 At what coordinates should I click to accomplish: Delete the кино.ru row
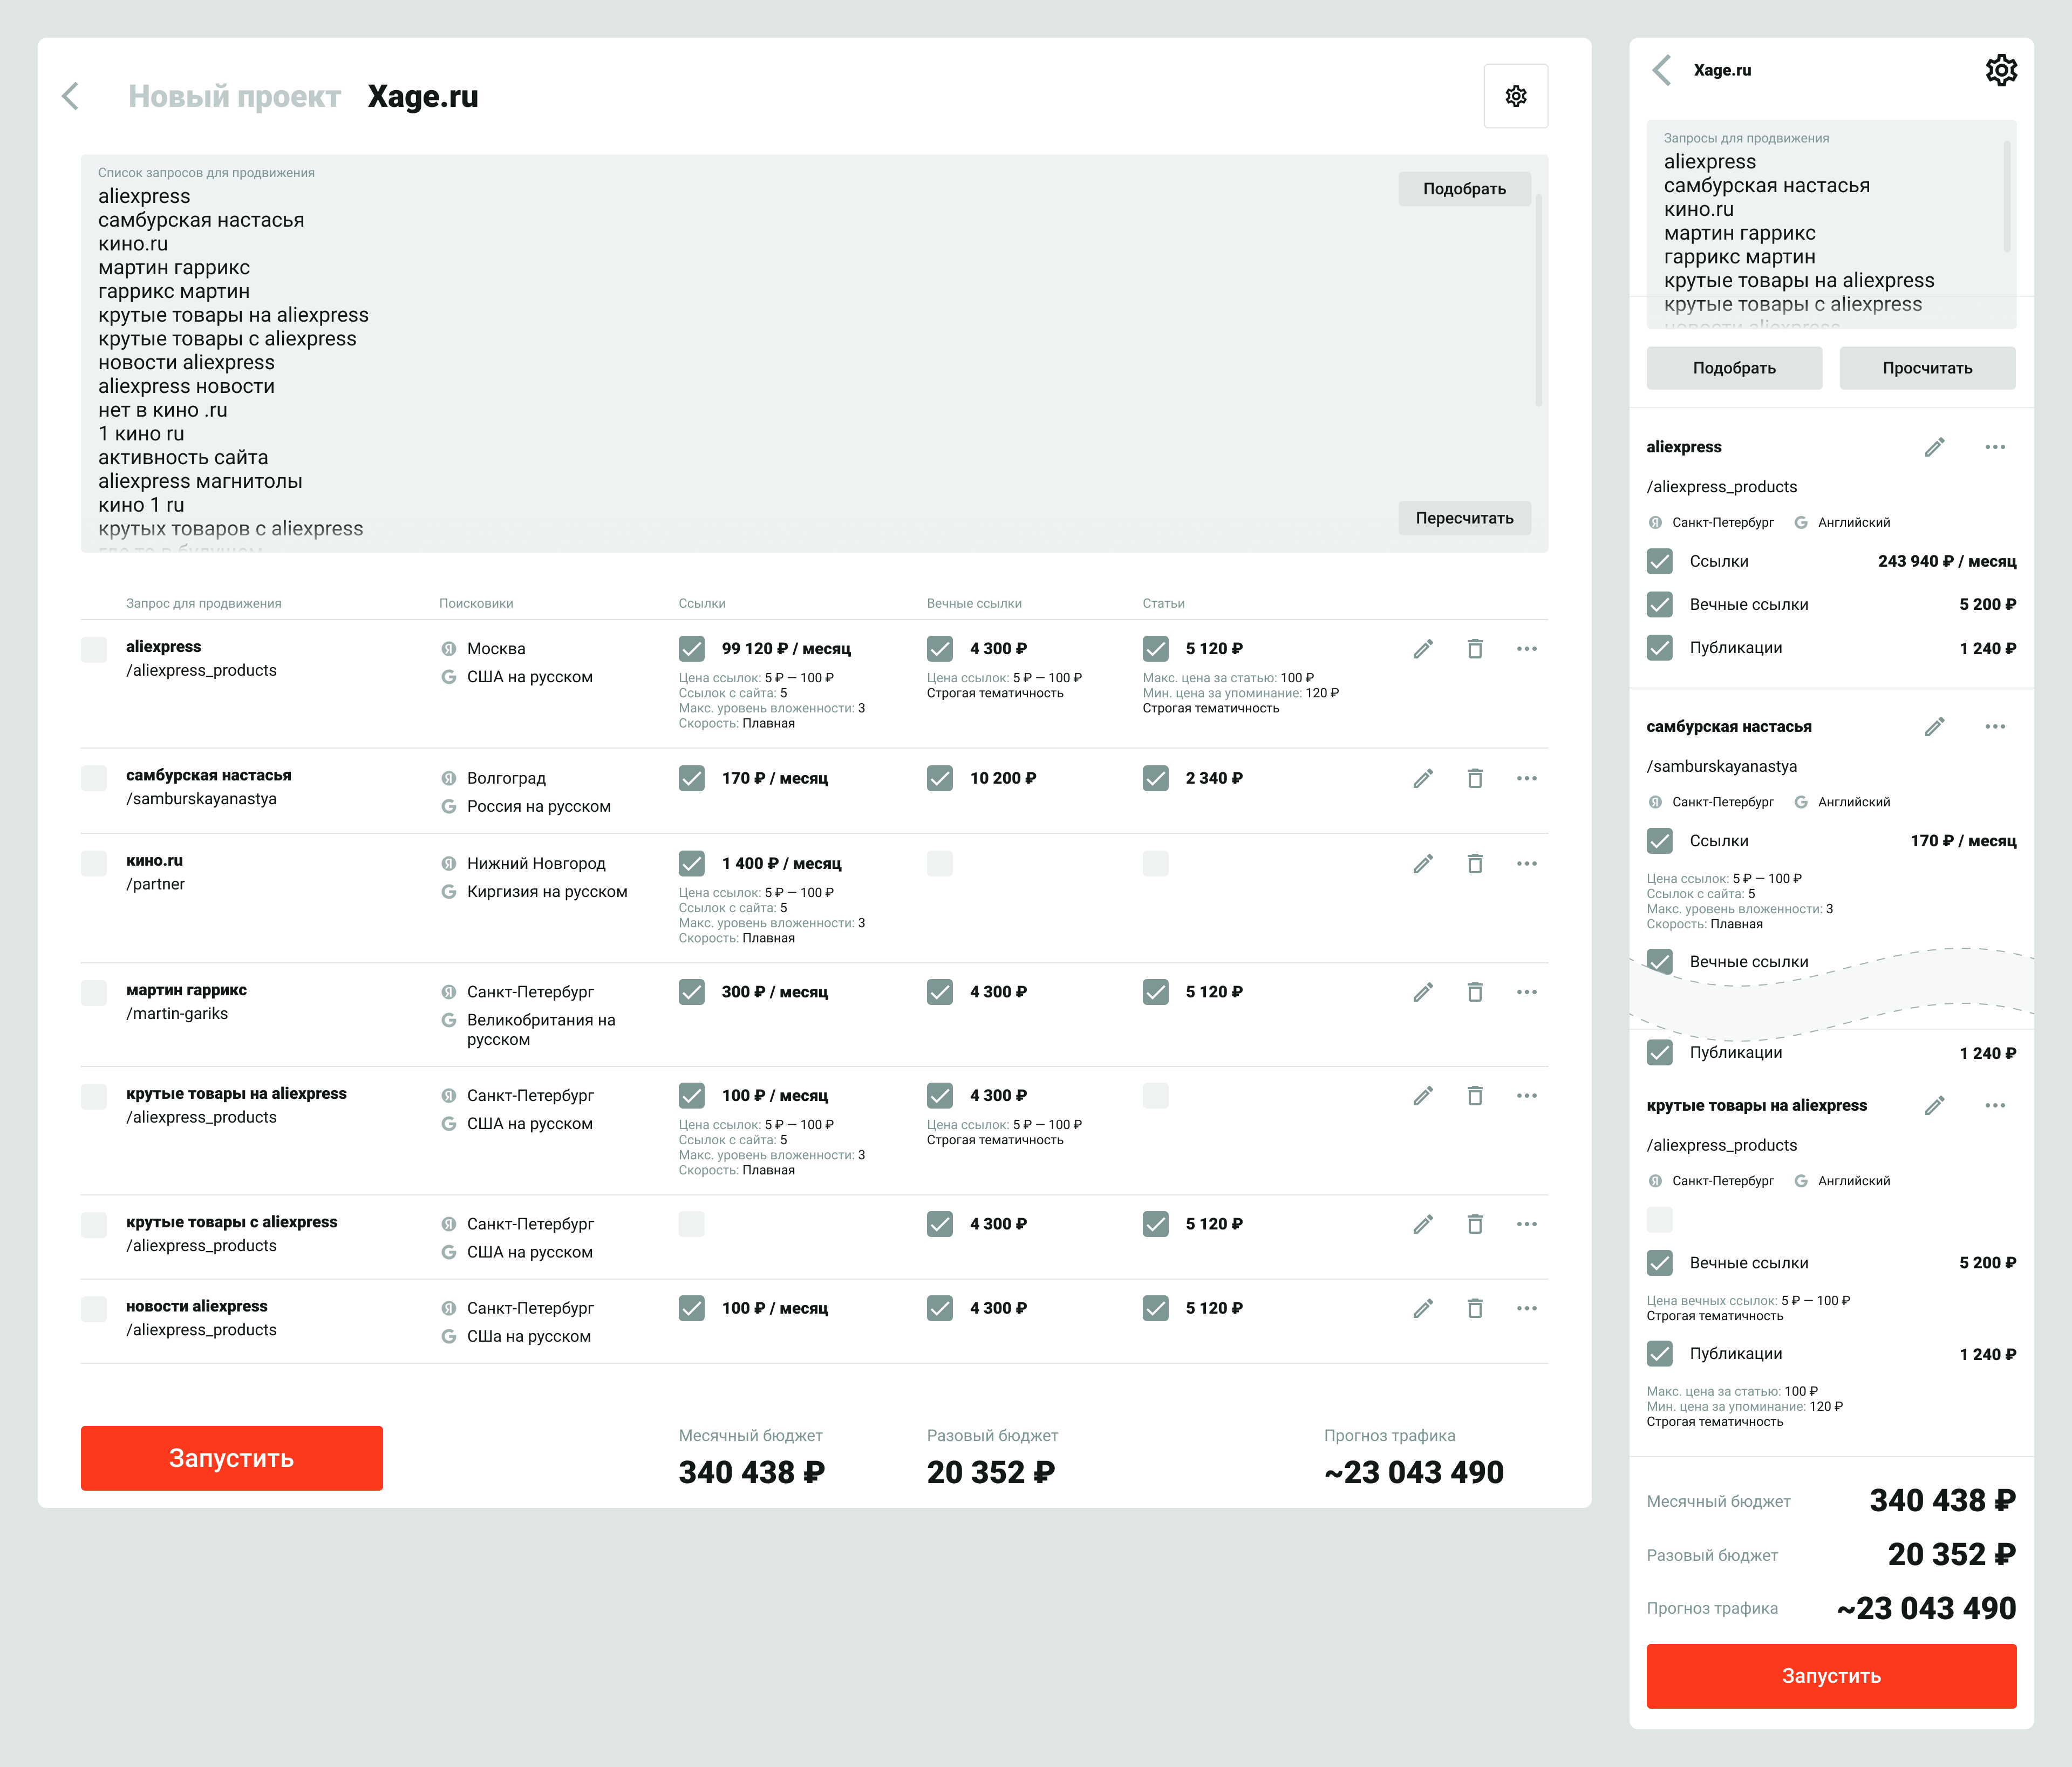pyautogui.click(x=1474, y=863)
